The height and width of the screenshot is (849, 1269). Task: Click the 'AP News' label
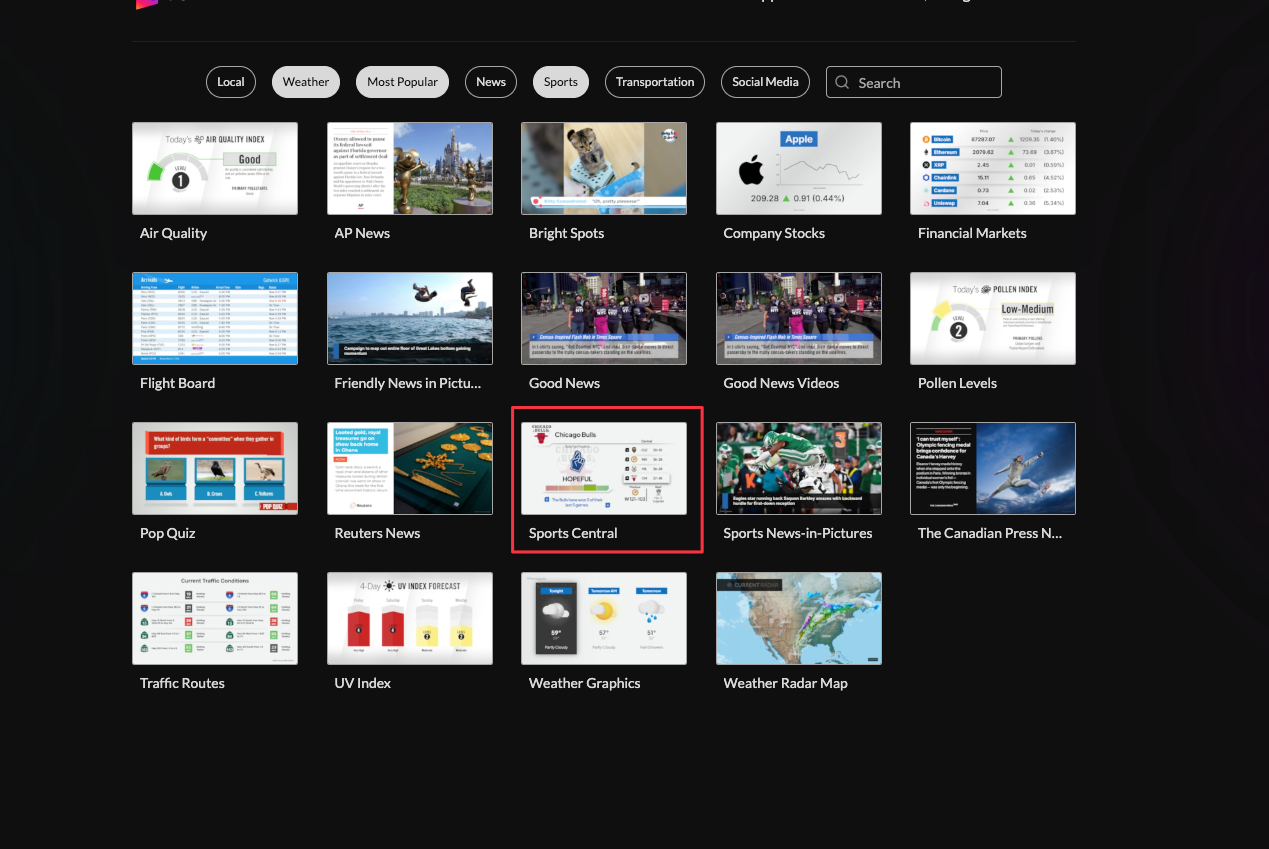click(362, 233)
